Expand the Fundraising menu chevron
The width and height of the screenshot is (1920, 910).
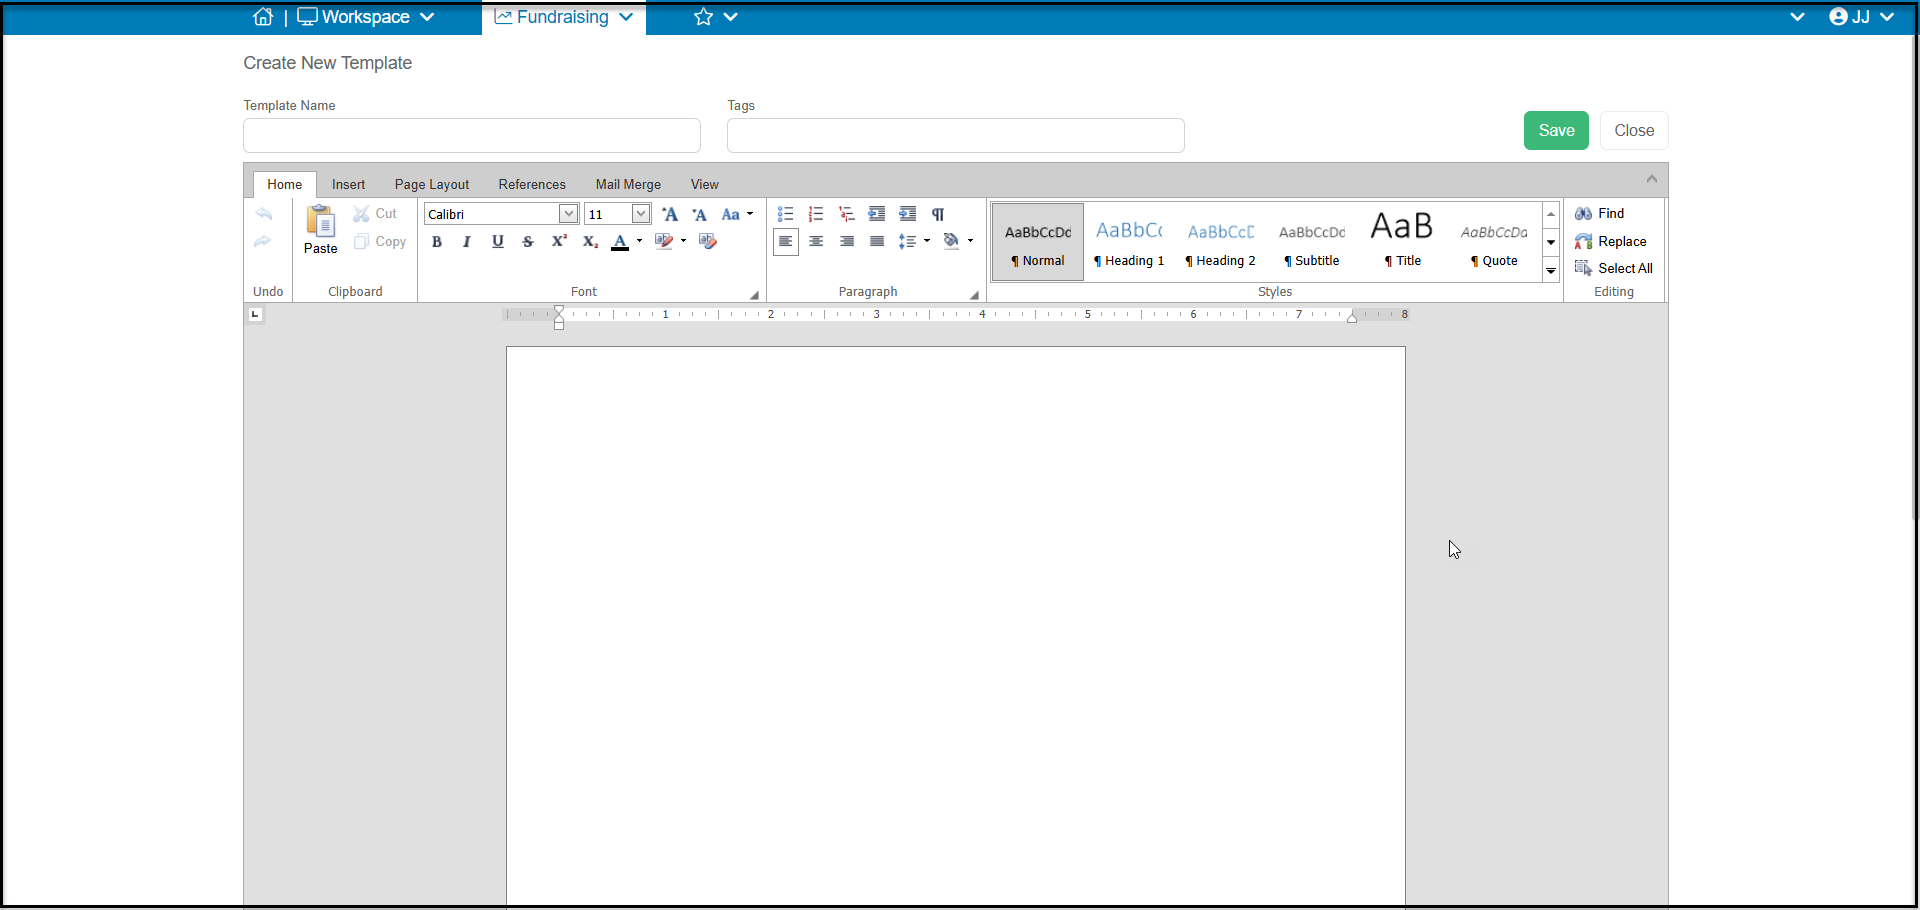click(x=626, y=17)
